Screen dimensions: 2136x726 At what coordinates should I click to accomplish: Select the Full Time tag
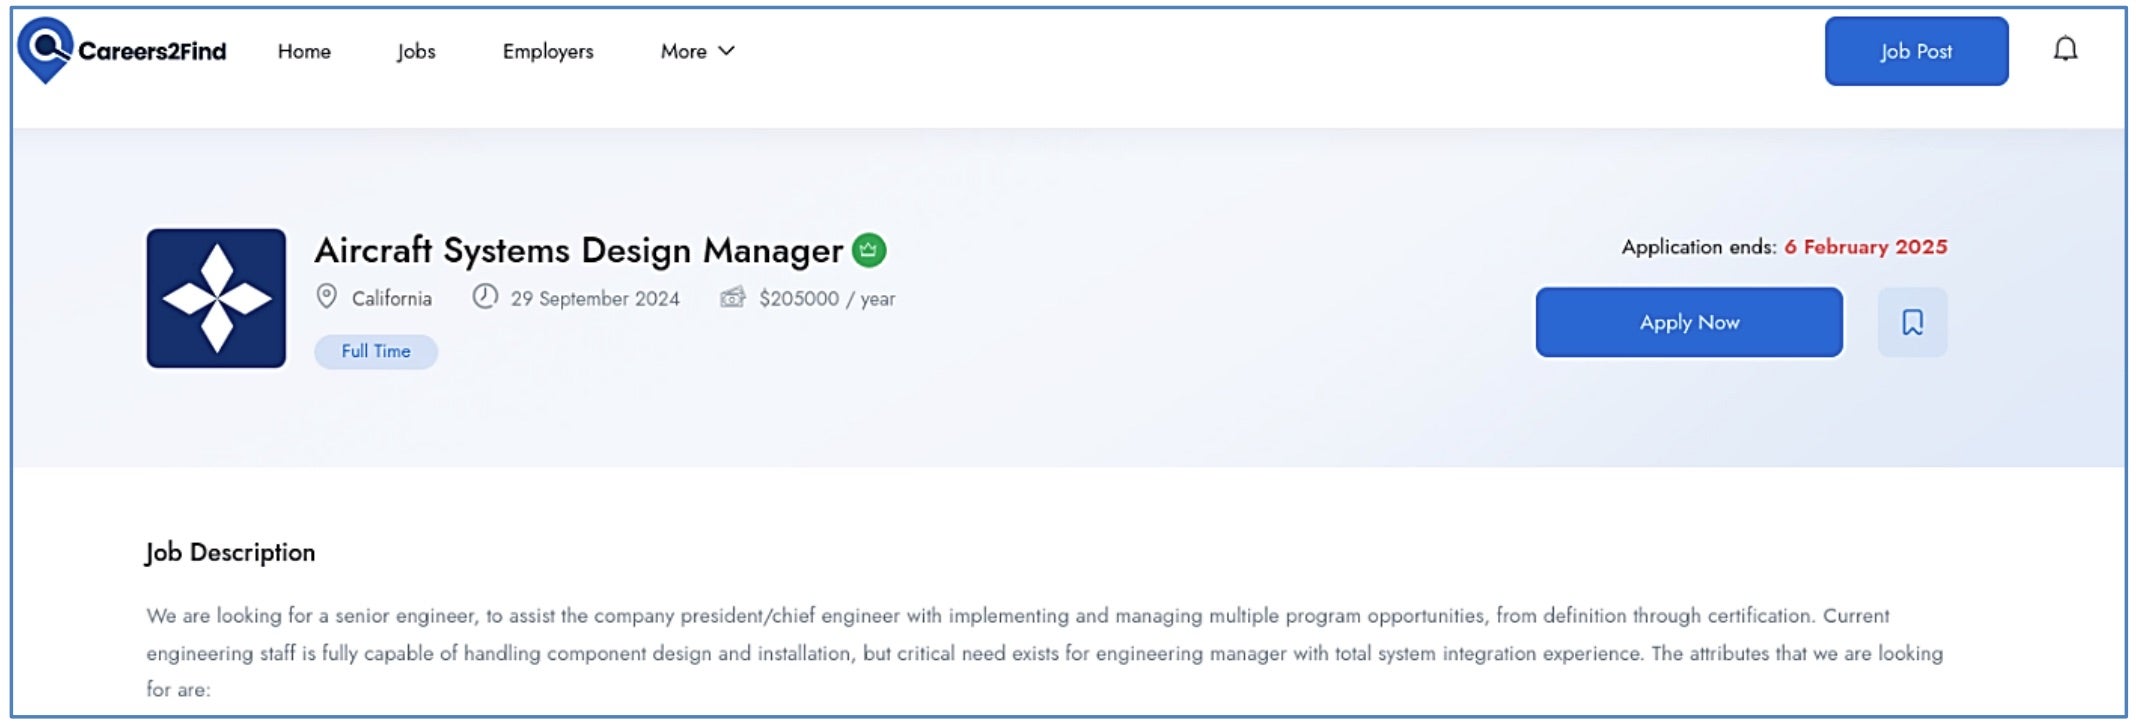(376, 351)
